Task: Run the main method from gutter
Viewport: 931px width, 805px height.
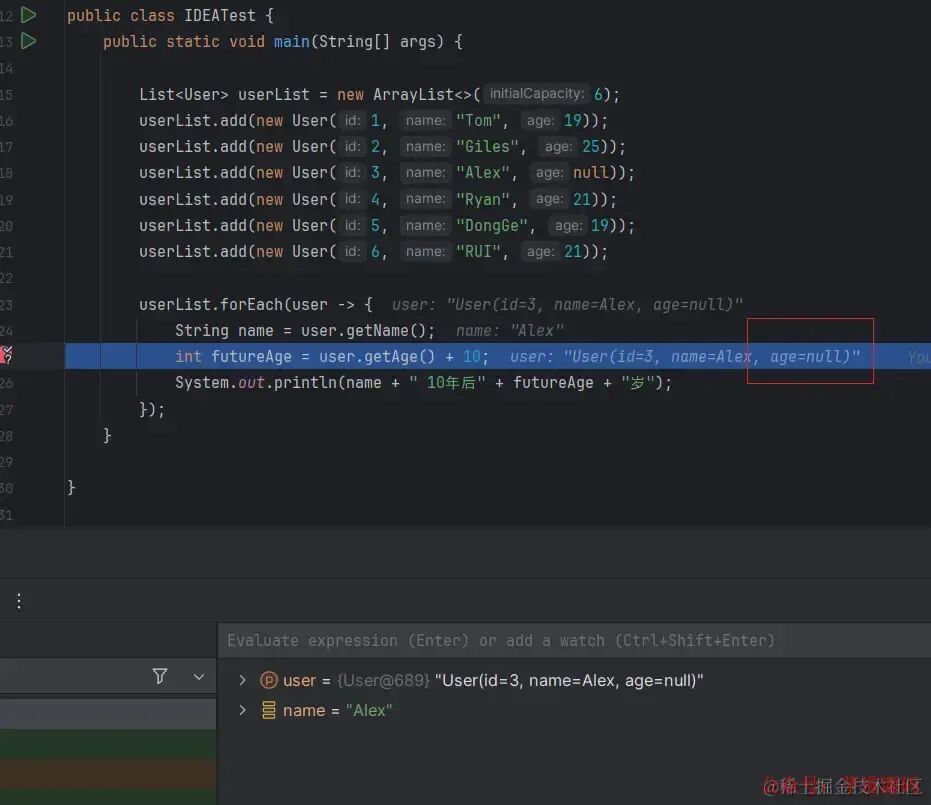Action: (x=28, y=41)
